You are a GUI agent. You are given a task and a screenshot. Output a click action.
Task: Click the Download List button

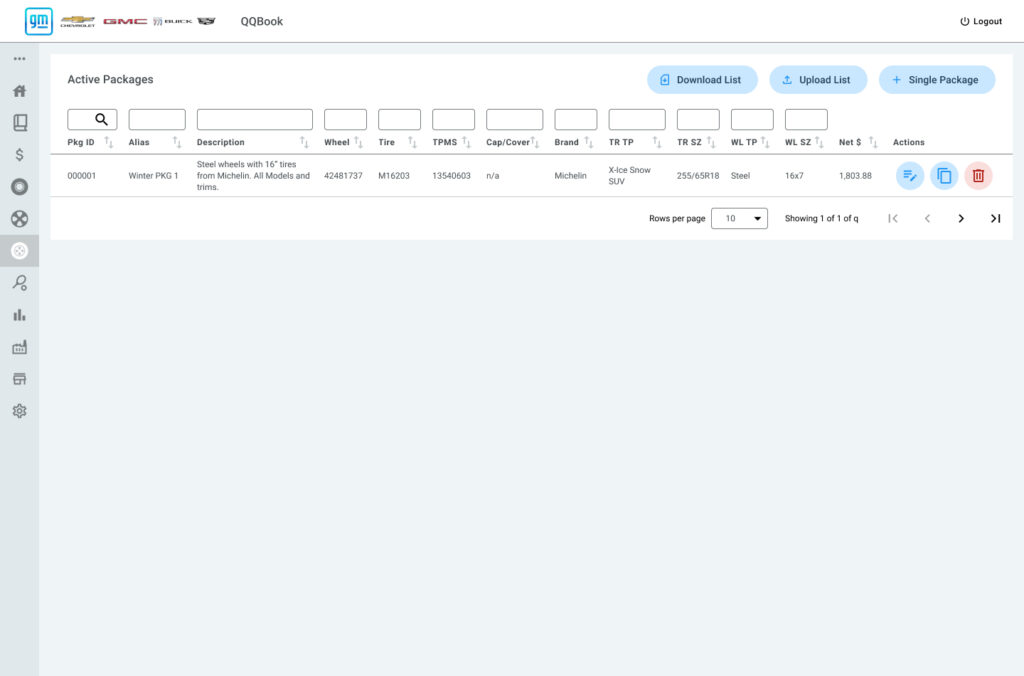click(701, 80)
